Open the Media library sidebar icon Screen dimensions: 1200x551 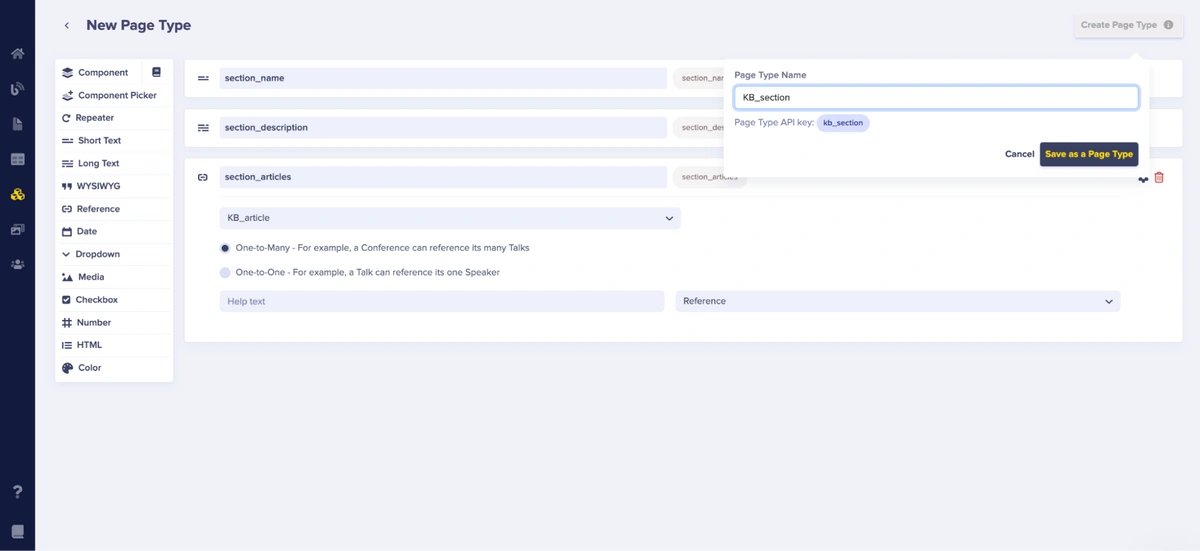pos(17,230)
